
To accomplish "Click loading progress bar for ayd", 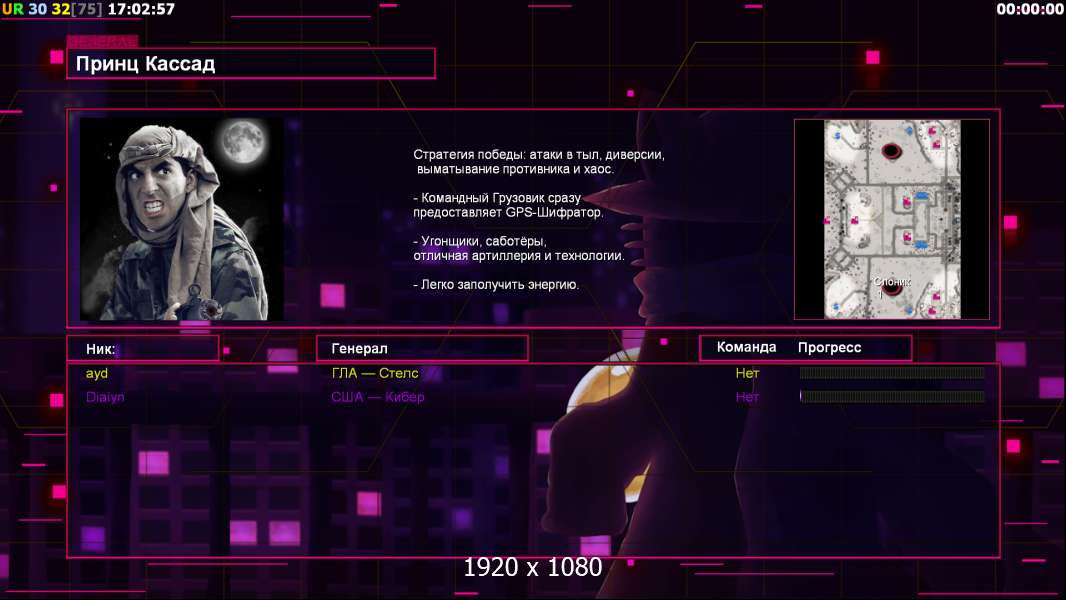I will point(892,372).
